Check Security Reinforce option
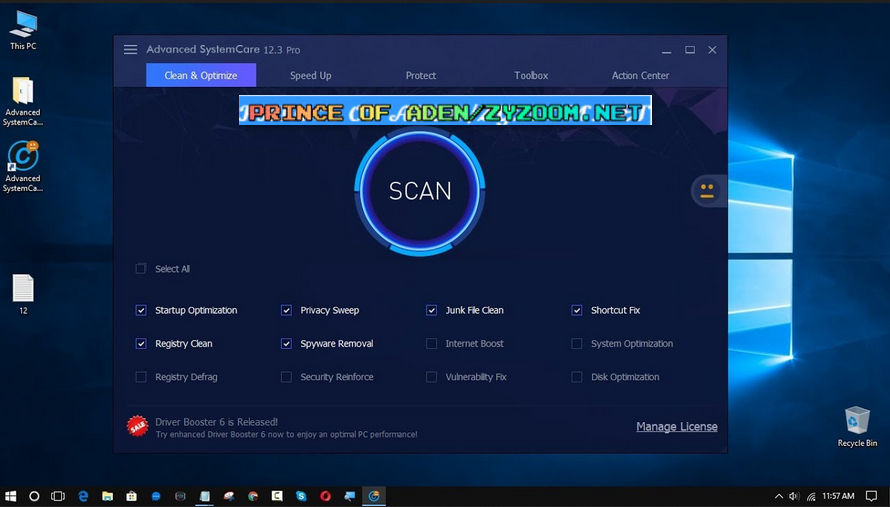Screen dimensions: 890x507 [x=286, y=377]
